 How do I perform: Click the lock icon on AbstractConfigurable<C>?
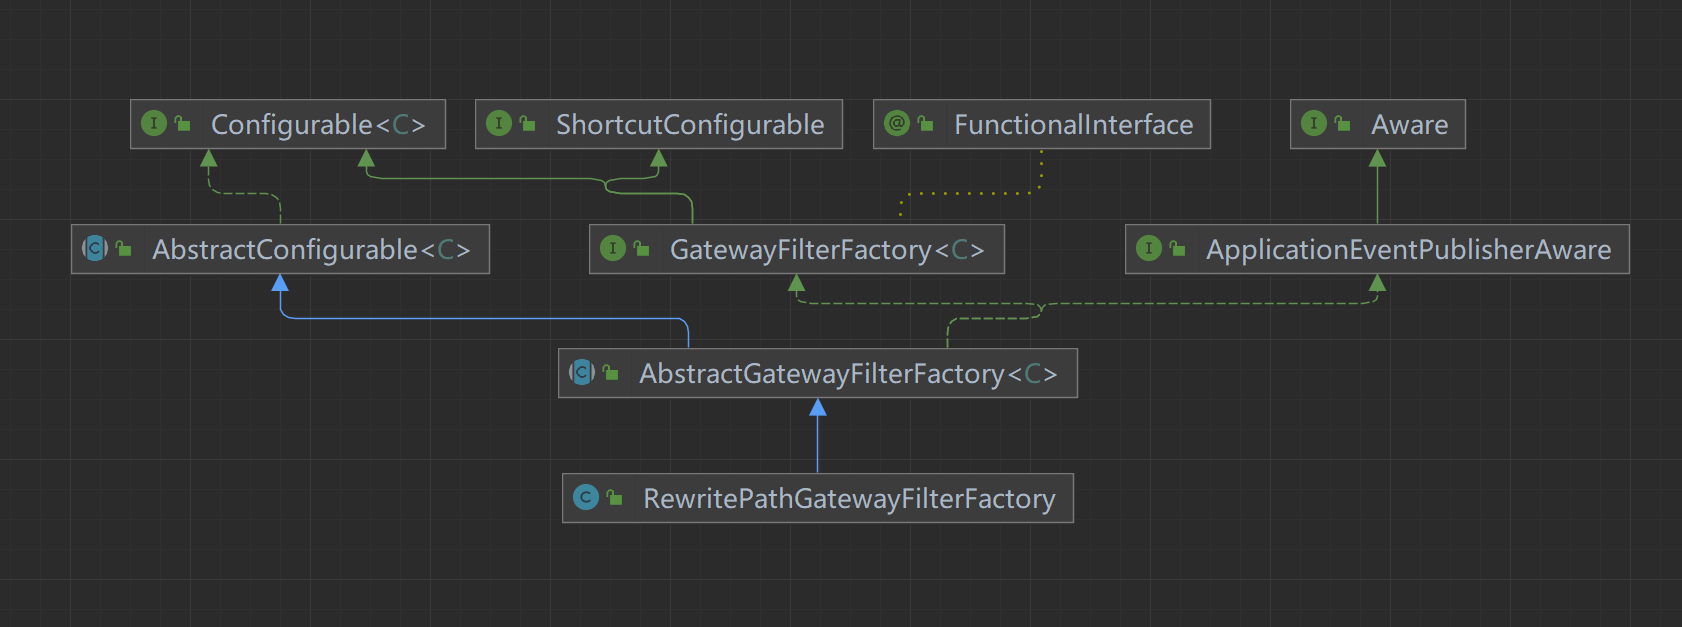[123, 248]
